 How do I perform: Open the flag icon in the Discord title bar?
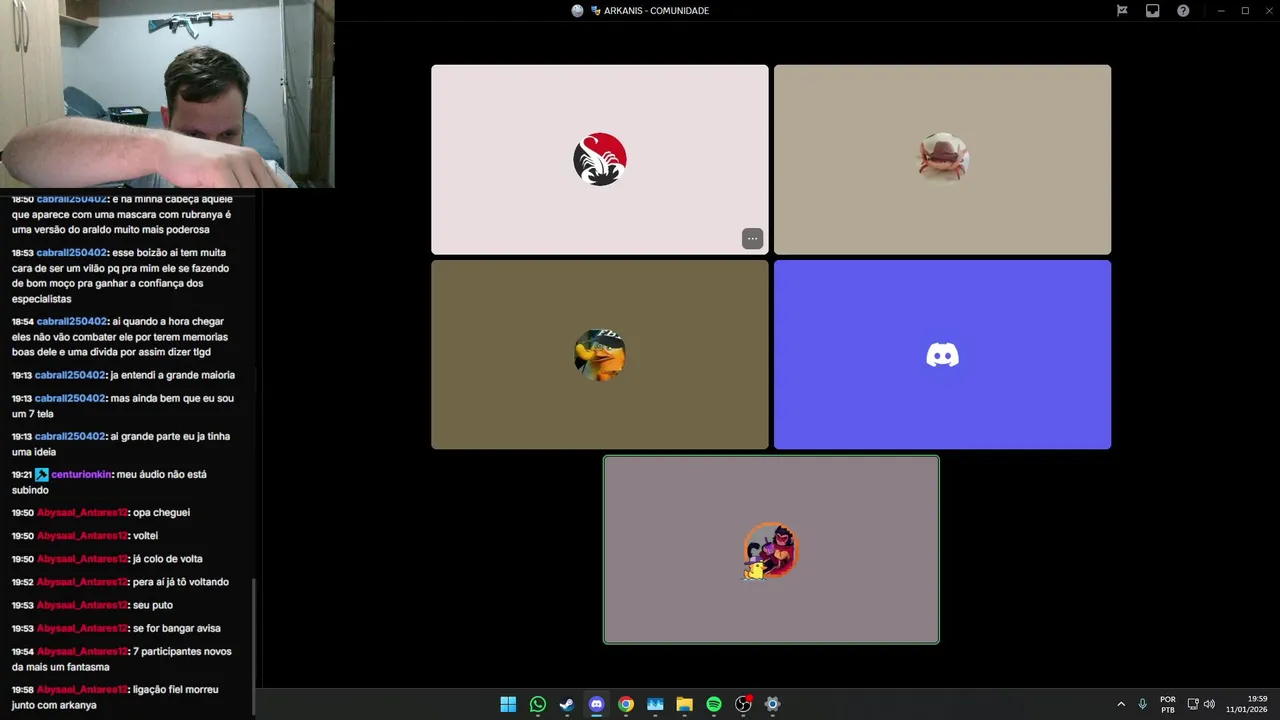pyautogui.click(x=1122, y=11)
